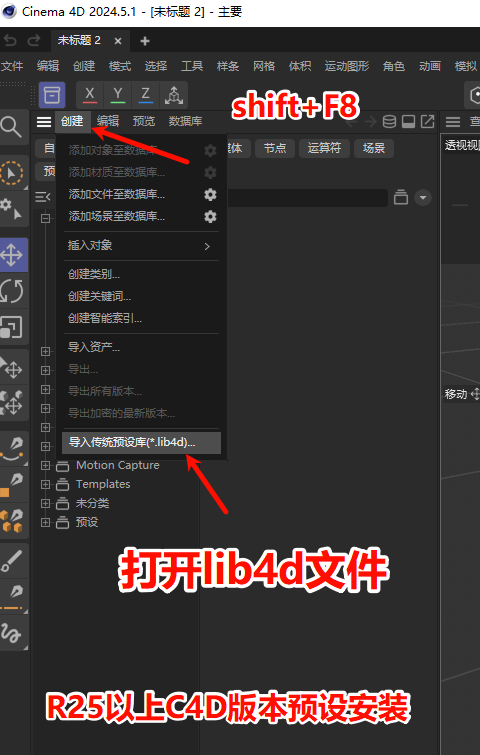The width and height of the screenshot is (480, 755).
Task: Open the Asset Browser box icon in toolbar
Action: coord(52,95)
